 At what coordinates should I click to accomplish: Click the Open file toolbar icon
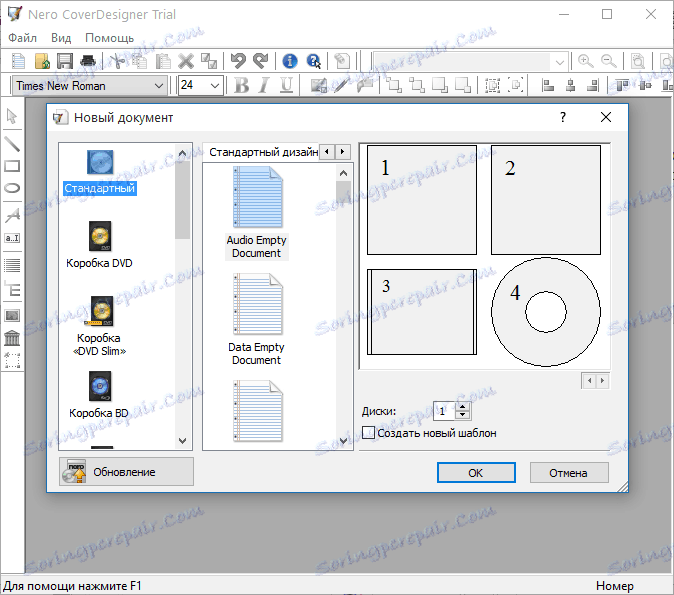click(42, 61)
